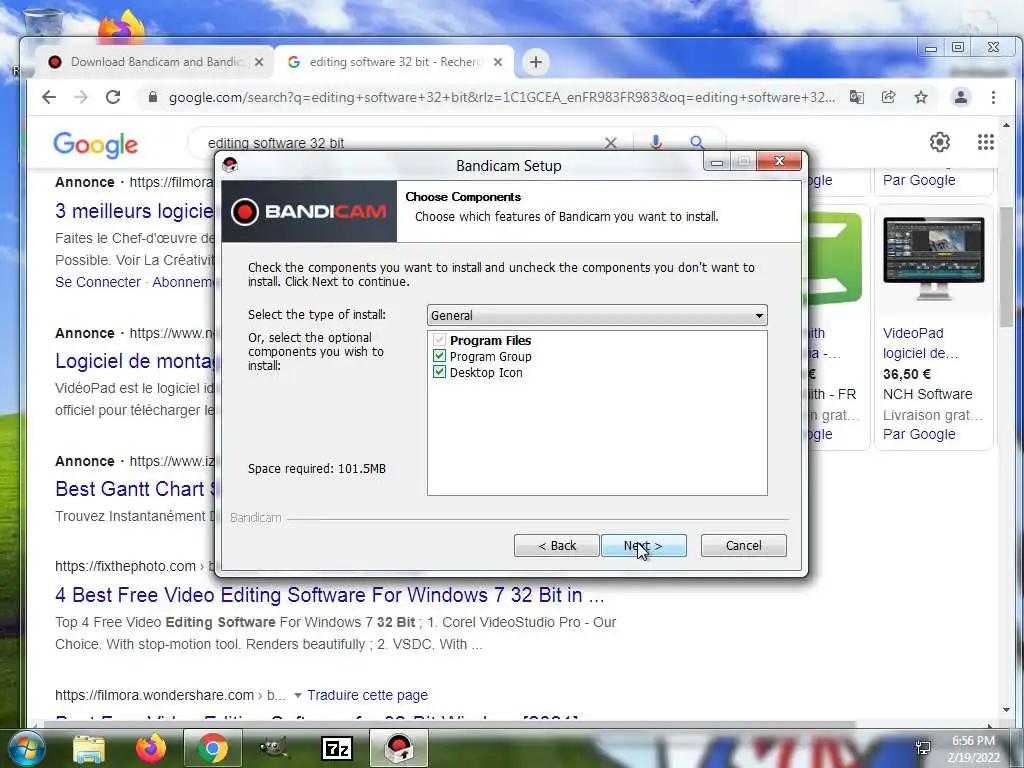Open File Explorer from the taskbar
Screen dimensions: 1024x768
point(89,749)
